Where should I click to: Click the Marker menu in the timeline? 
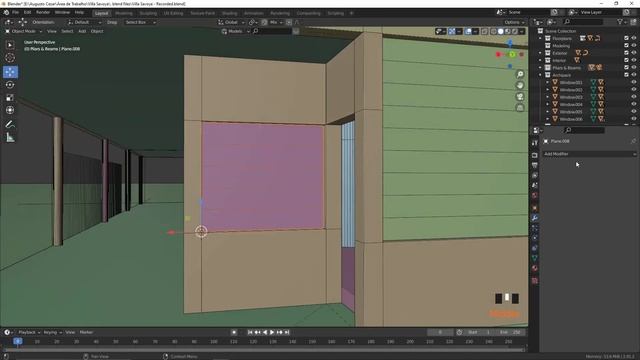pyautogui.click(x=86, y=332)
